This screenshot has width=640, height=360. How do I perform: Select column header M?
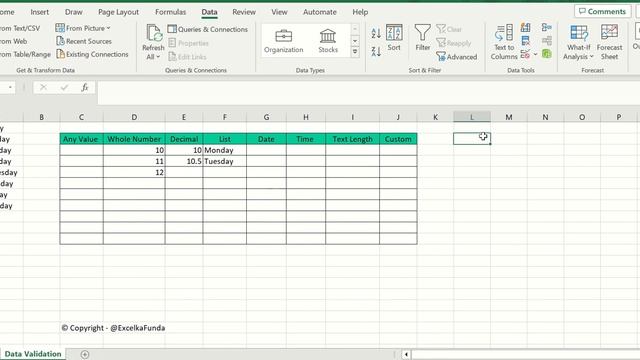(x=509, y=117)
